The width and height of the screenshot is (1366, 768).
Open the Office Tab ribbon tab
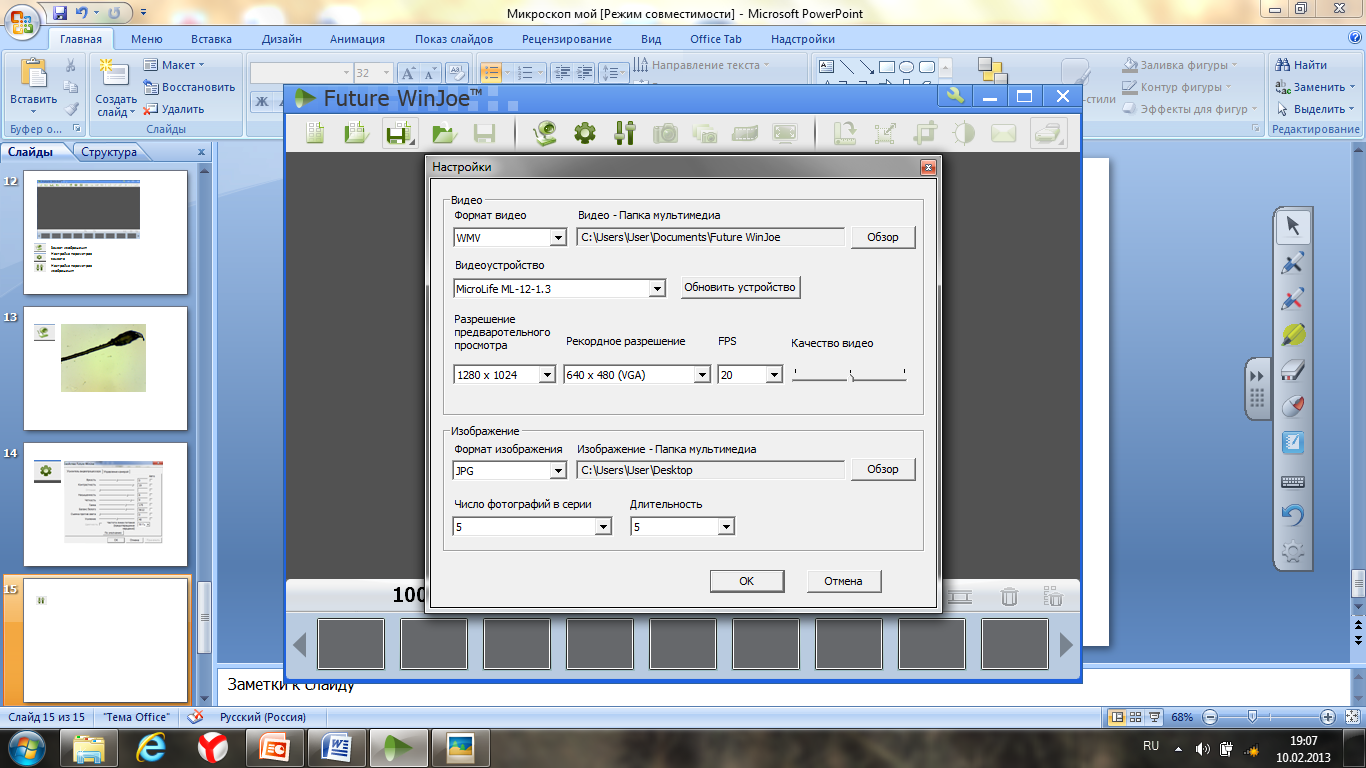[x=716, y=39]
